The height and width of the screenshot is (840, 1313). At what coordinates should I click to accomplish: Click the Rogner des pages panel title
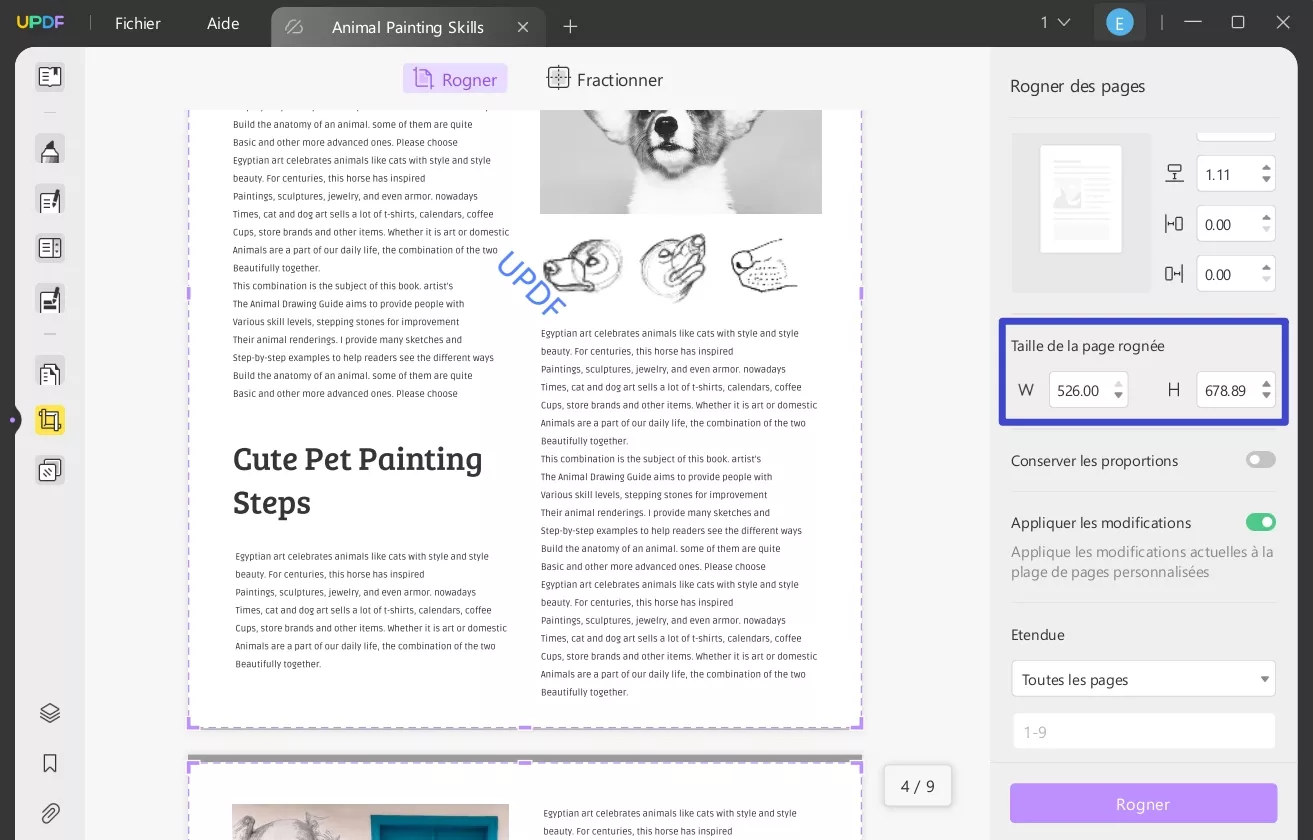tap(1077, 86)
